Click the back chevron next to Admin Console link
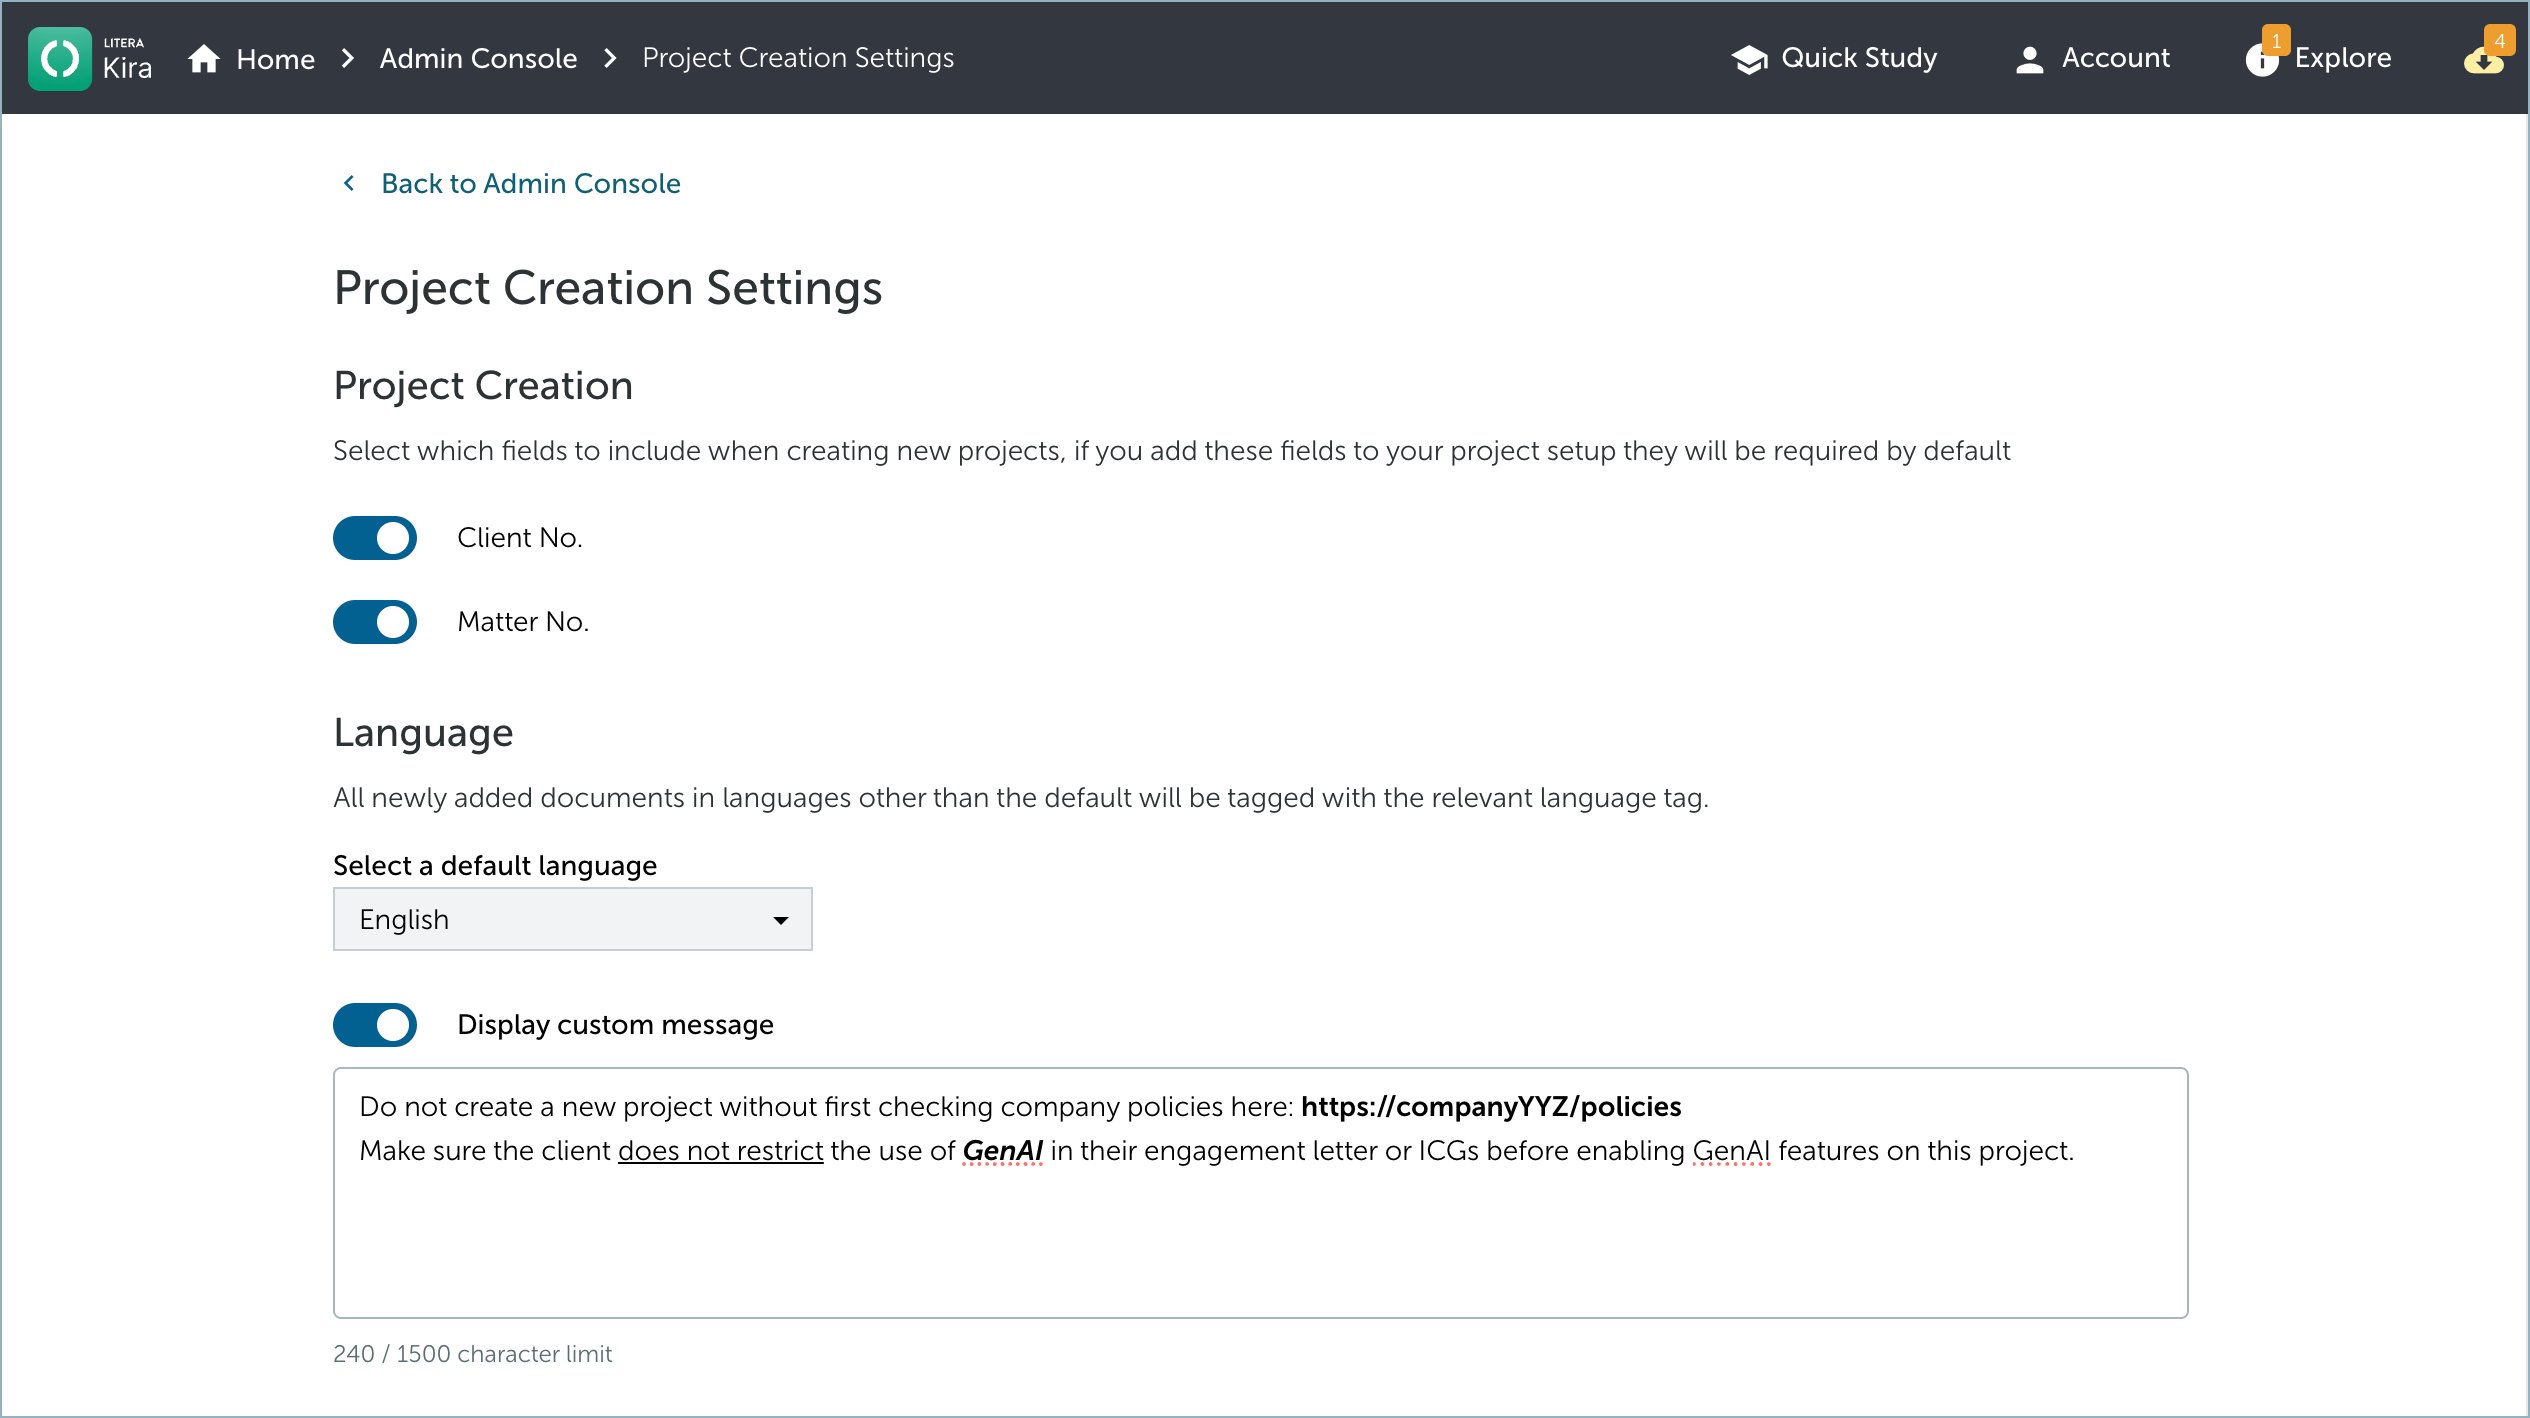 click(x=349, y=183)
